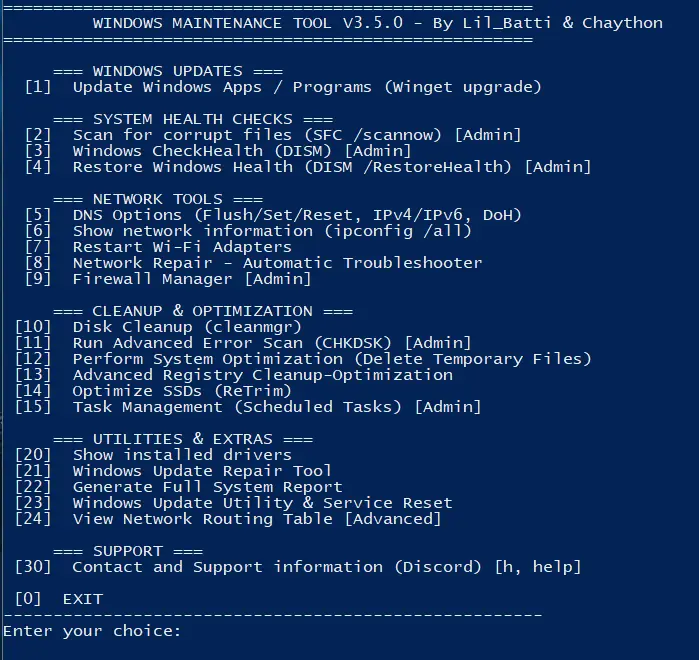Select Disk Cleanup (cleanmgr) option
This screenshot has height=660, width=699.
tap(186, 327)
